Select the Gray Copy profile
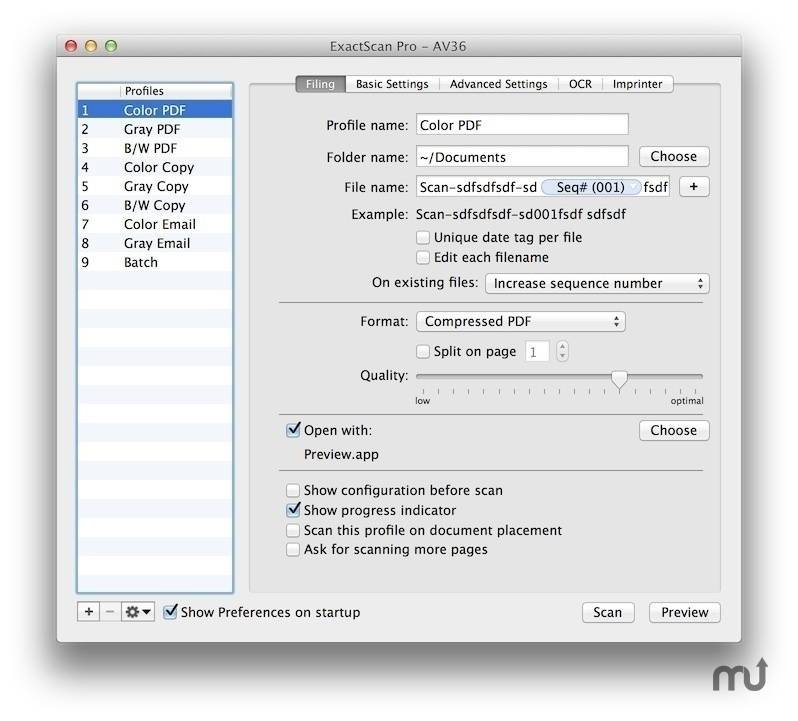Viewport: 798px width, 721px height. coord(155,186)
